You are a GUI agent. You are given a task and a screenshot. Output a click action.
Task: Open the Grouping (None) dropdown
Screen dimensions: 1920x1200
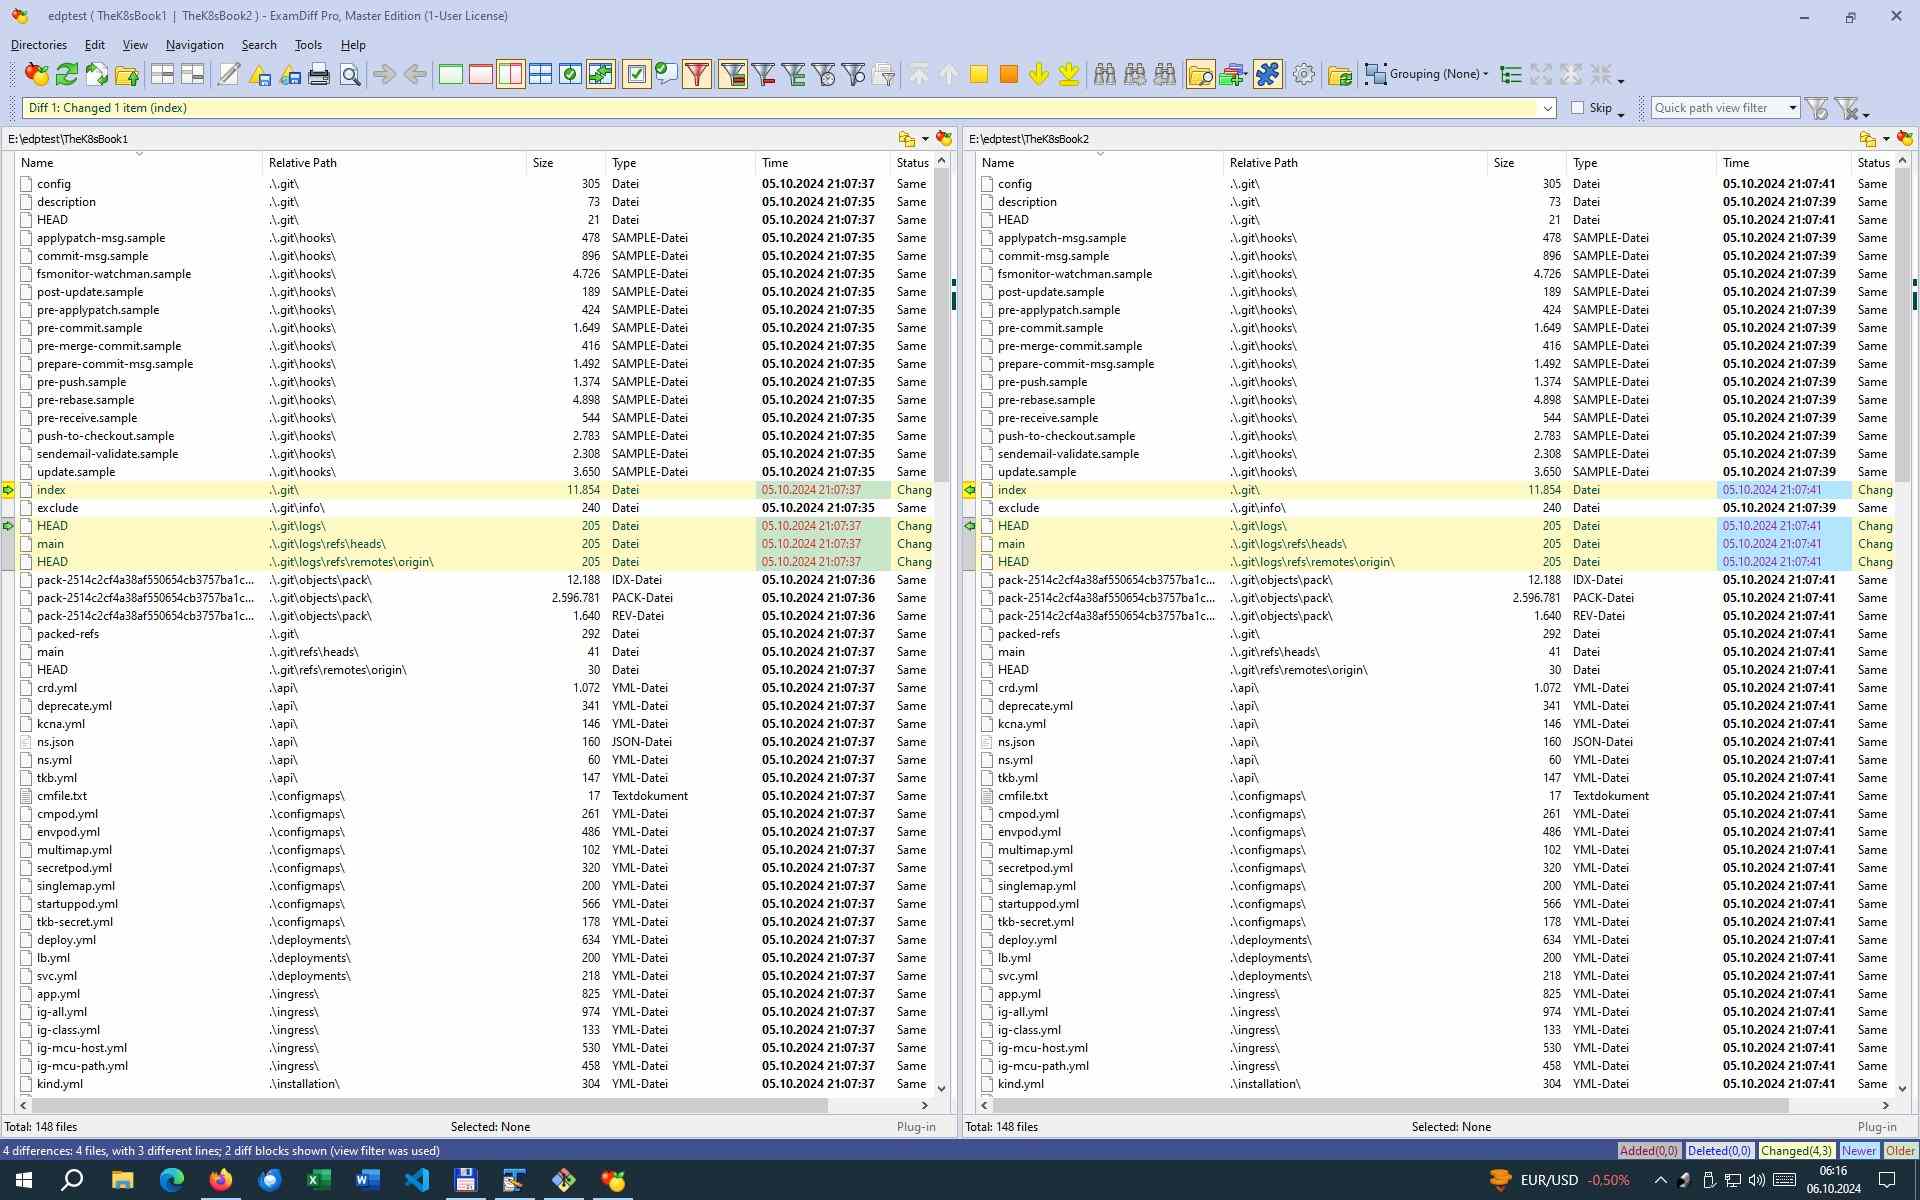click(1427, 74)
